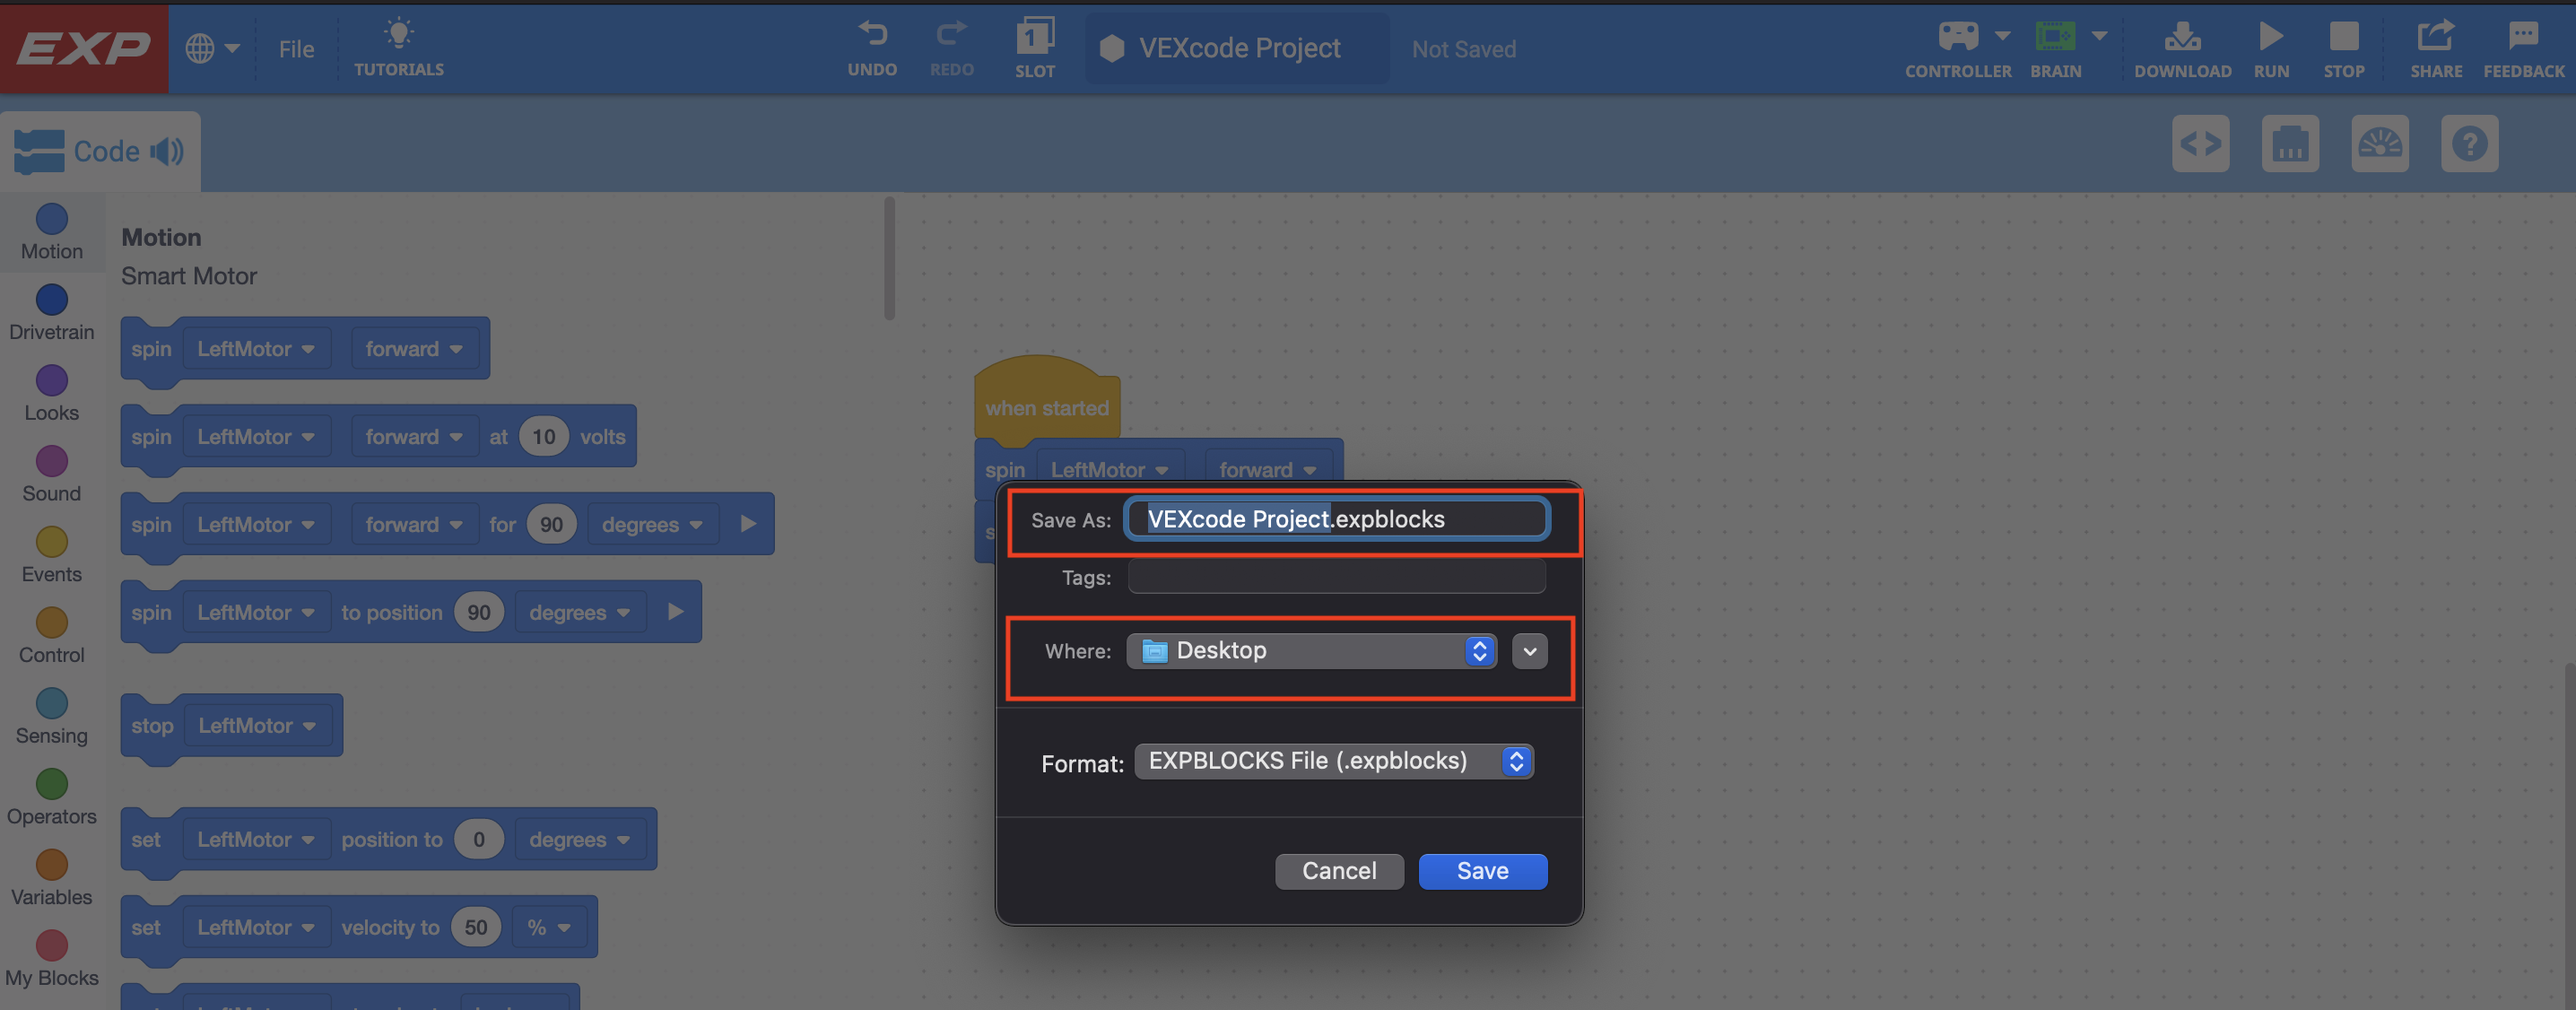Screen dimensions: 2576x1010
Task: Select the Events category
Action: pos(52,556)
